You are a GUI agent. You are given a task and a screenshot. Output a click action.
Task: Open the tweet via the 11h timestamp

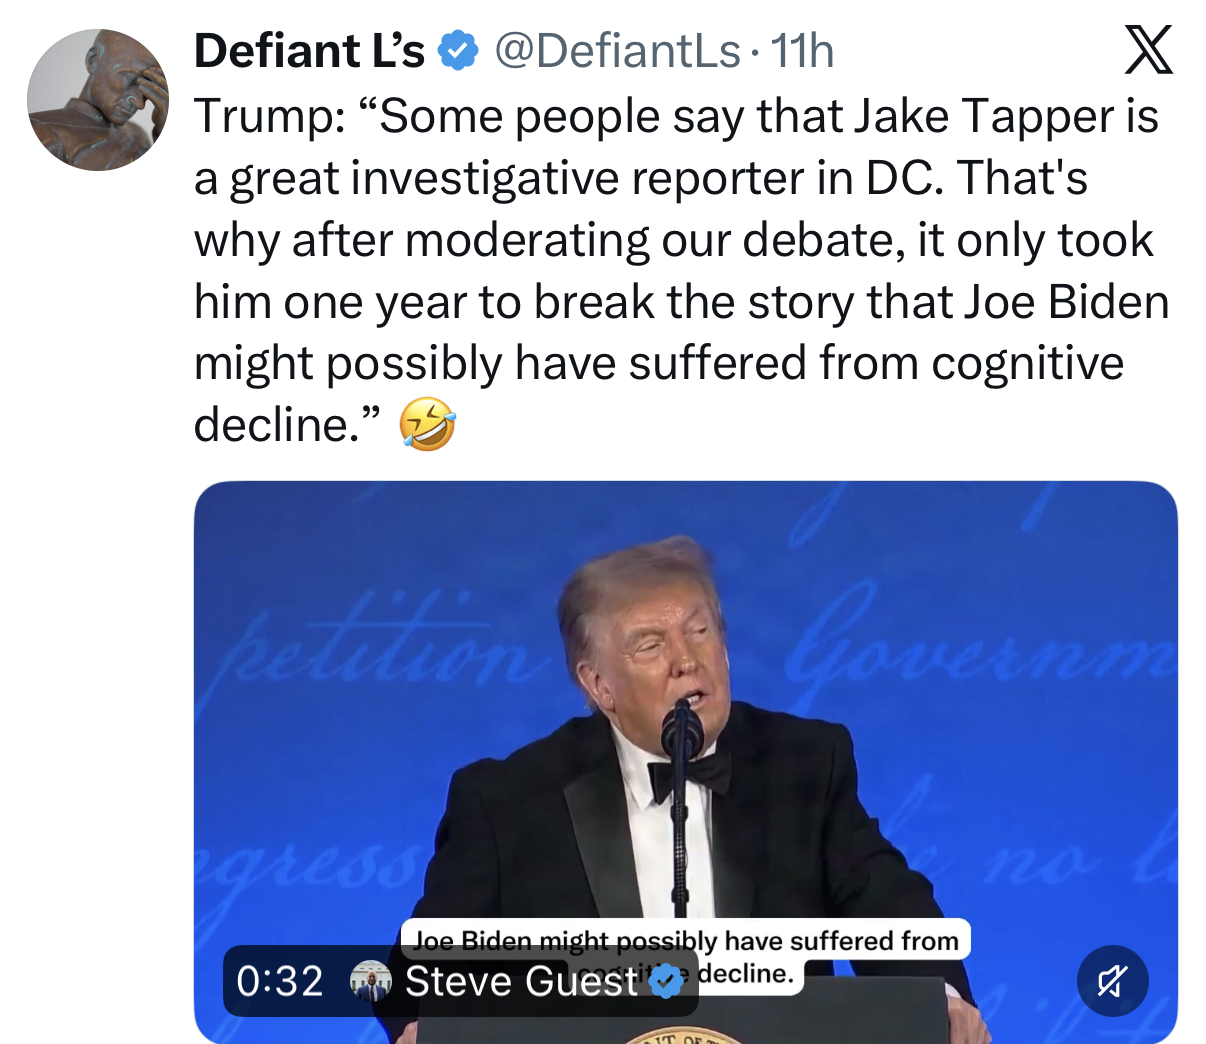click(x=802, y=50)
